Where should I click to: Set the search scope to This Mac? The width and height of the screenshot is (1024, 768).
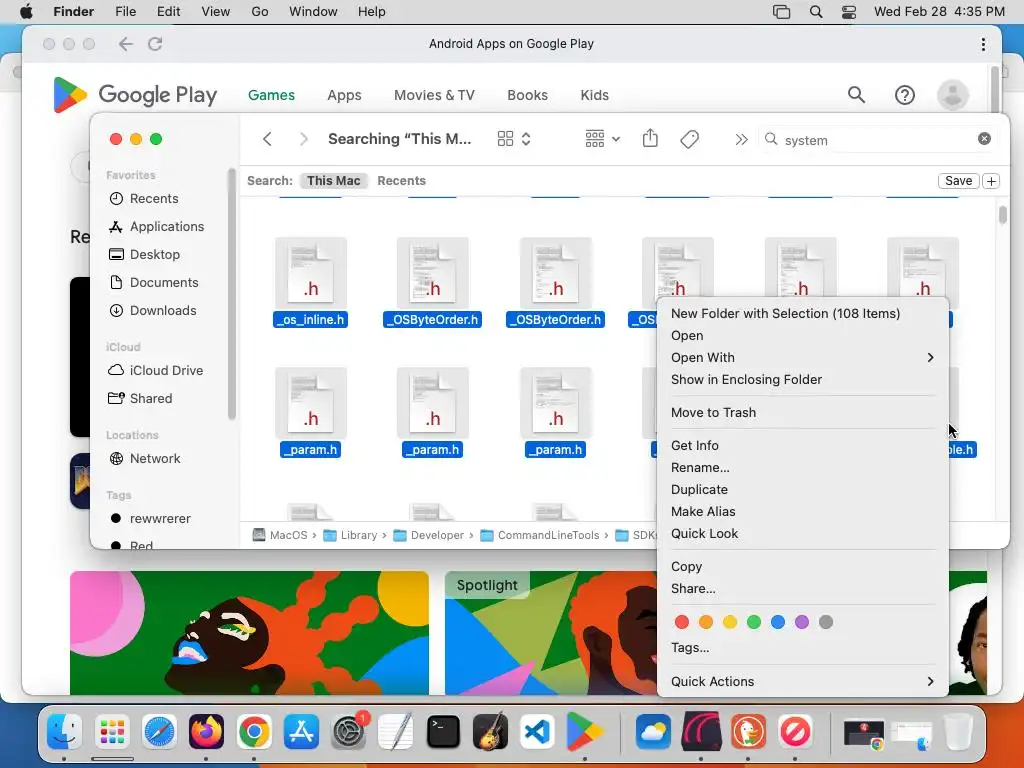click(x=334, y=181)
